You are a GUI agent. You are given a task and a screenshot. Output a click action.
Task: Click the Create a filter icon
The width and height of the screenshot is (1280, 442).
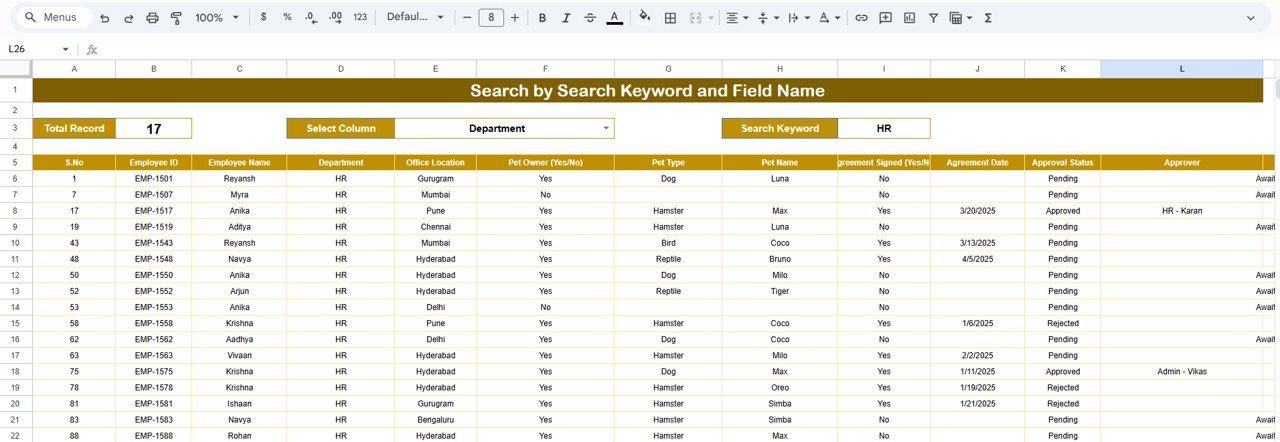933,18
